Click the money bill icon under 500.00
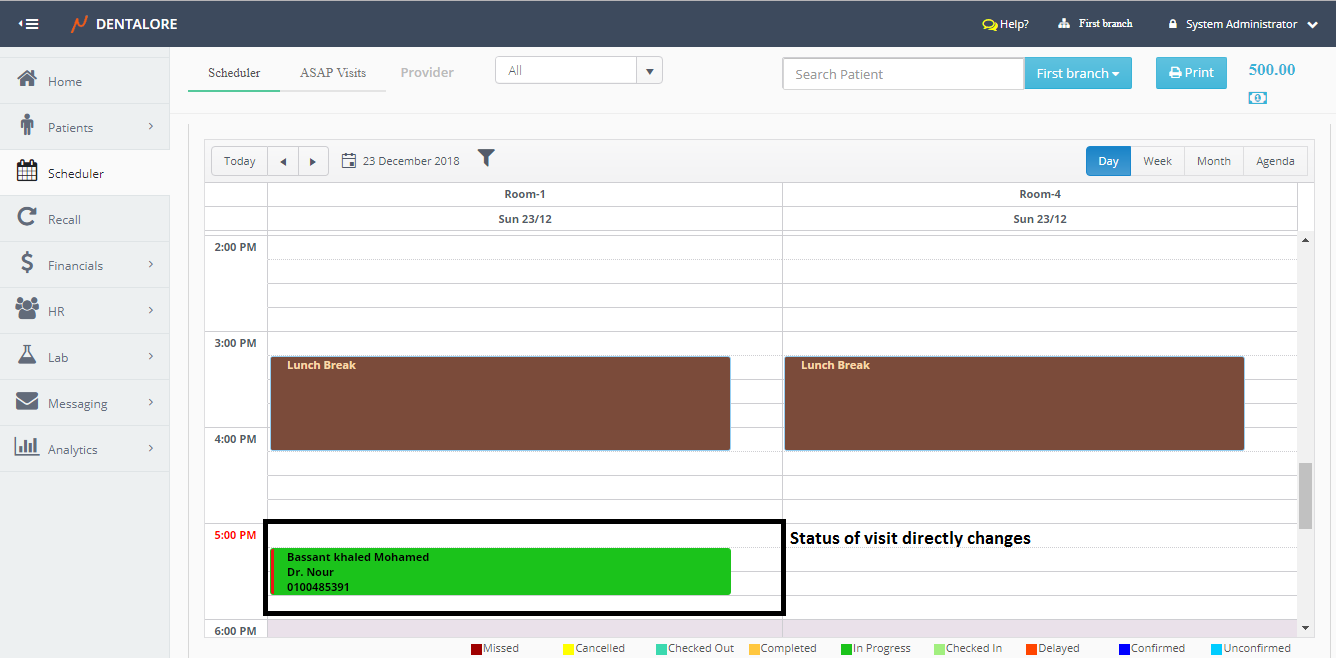1336x658 pixels. click(1258, 98)
